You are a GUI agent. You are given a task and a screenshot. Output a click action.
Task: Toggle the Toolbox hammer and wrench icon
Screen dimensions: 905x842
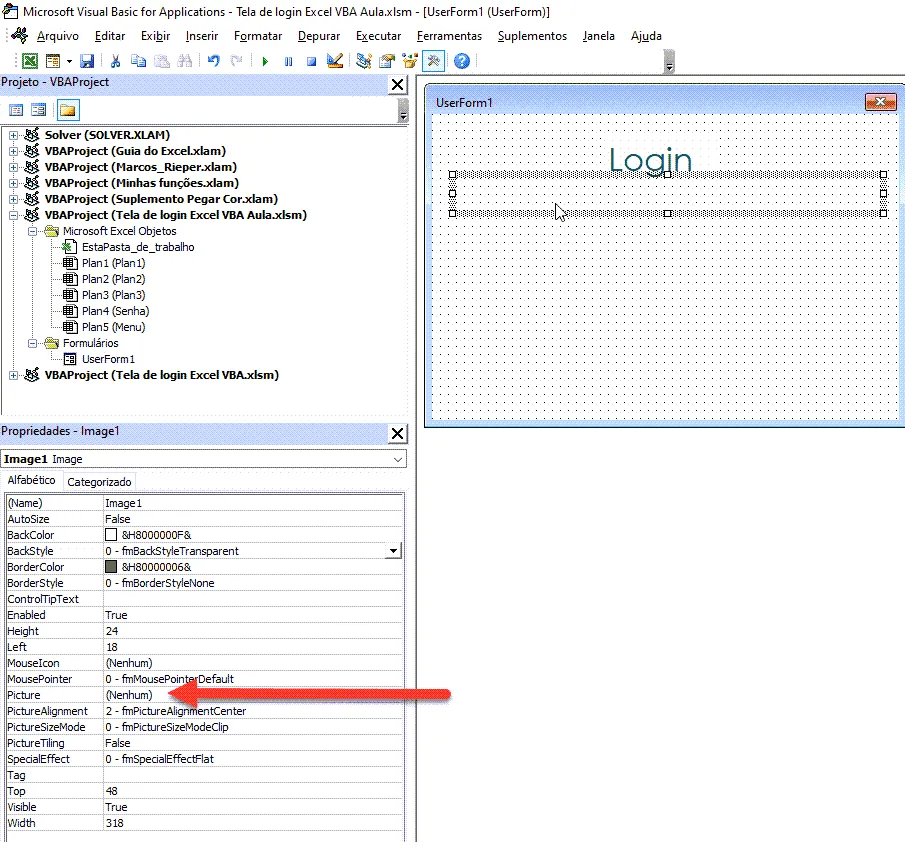click(433, 61)
